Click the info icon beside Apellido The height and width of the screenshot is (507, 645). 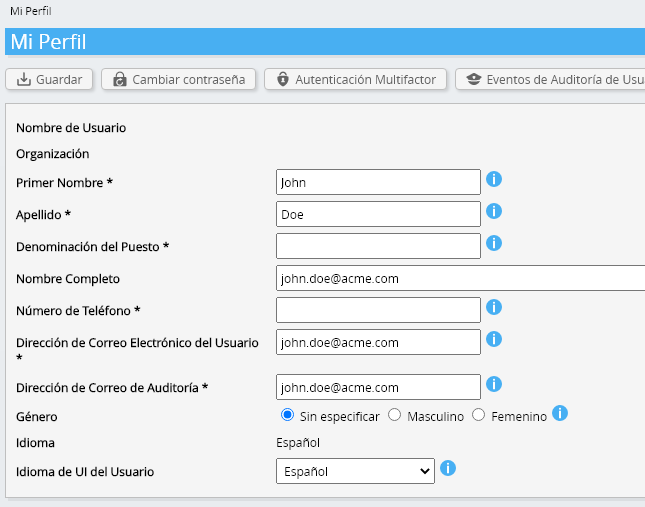494,211
